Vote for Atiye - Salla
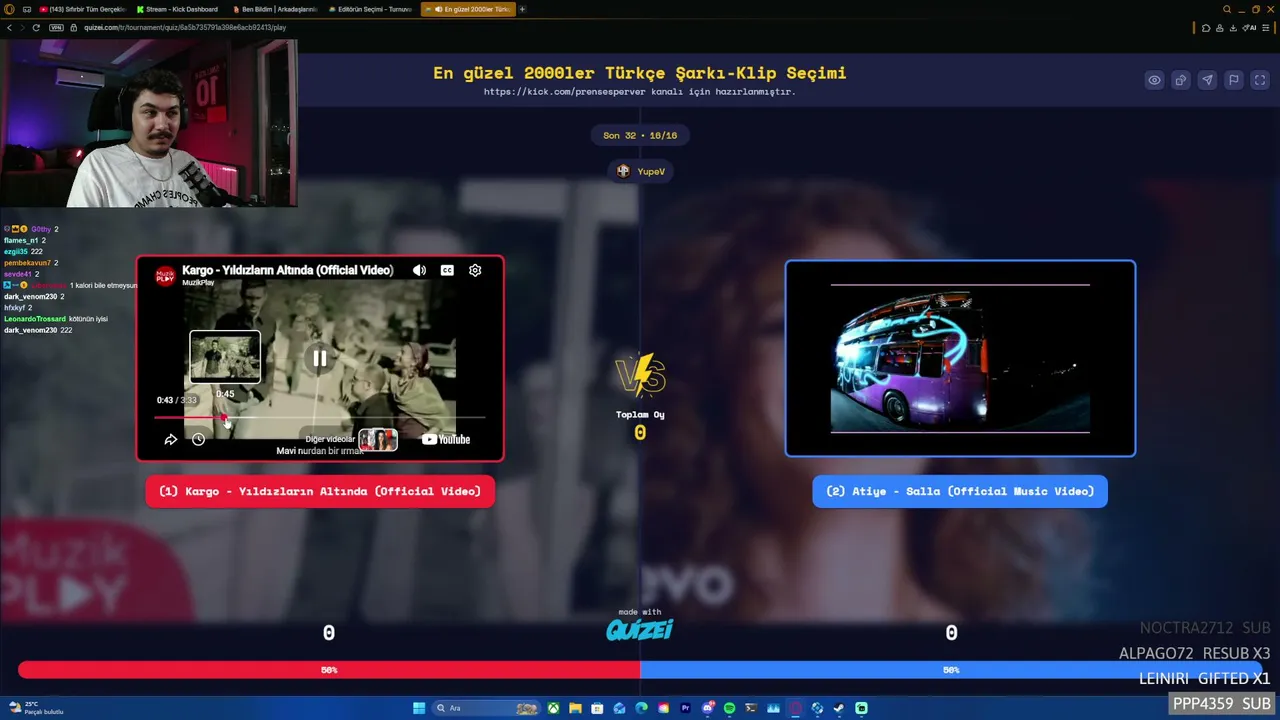The height and width of the screenshot is (720, 1280). point(960,491)
